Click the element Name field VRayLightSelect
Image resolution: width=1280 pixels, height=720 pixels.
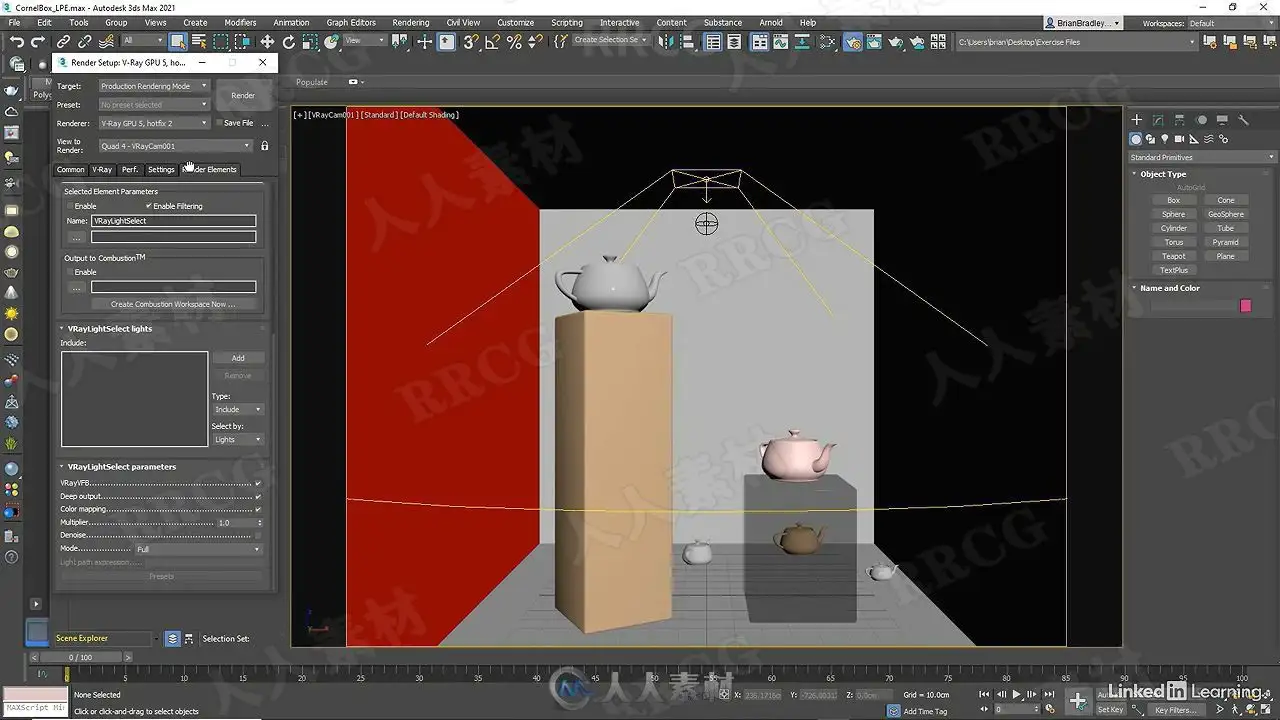coord(173,221)
